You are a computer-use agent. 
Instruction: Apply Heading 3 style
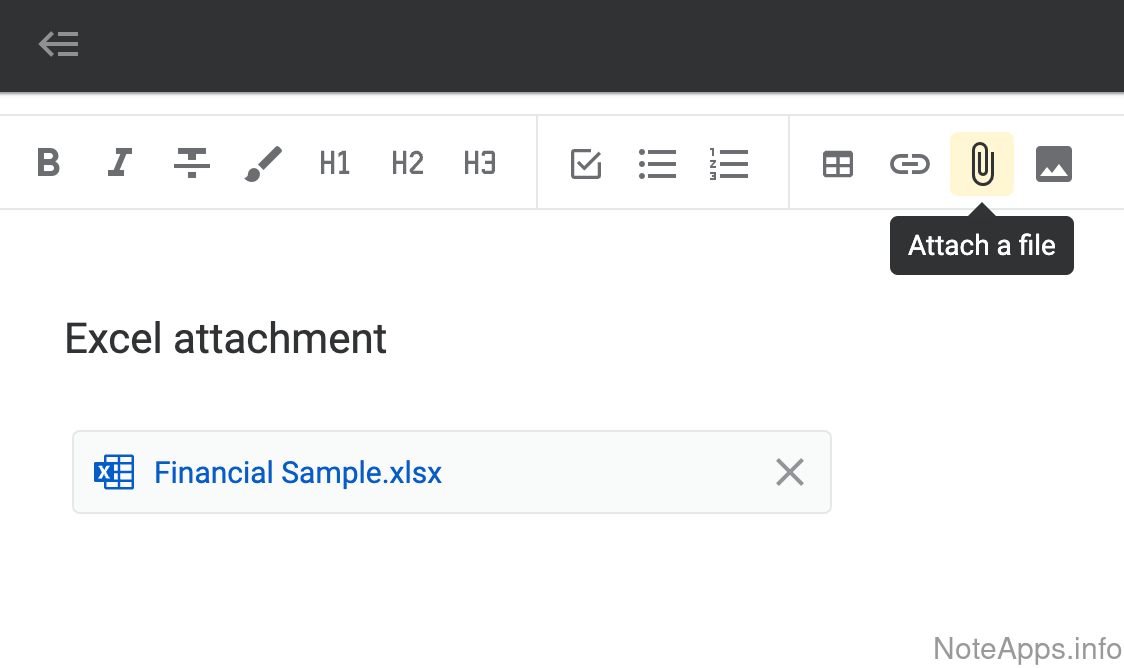coord(479,163)
